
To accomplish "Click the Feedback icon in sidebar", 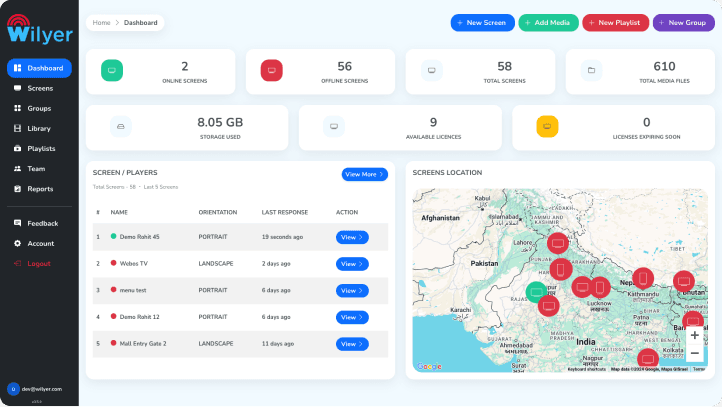I will coord(17,223).
